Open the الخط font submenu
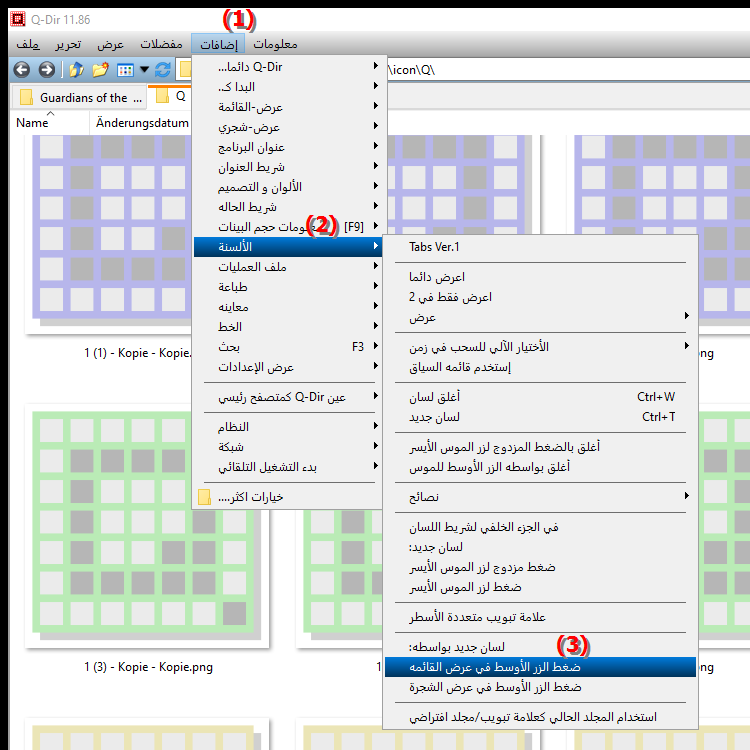Image resolution: width=750 pixels, height=750 pixels. pyautogui.click(x=287, y=327)
